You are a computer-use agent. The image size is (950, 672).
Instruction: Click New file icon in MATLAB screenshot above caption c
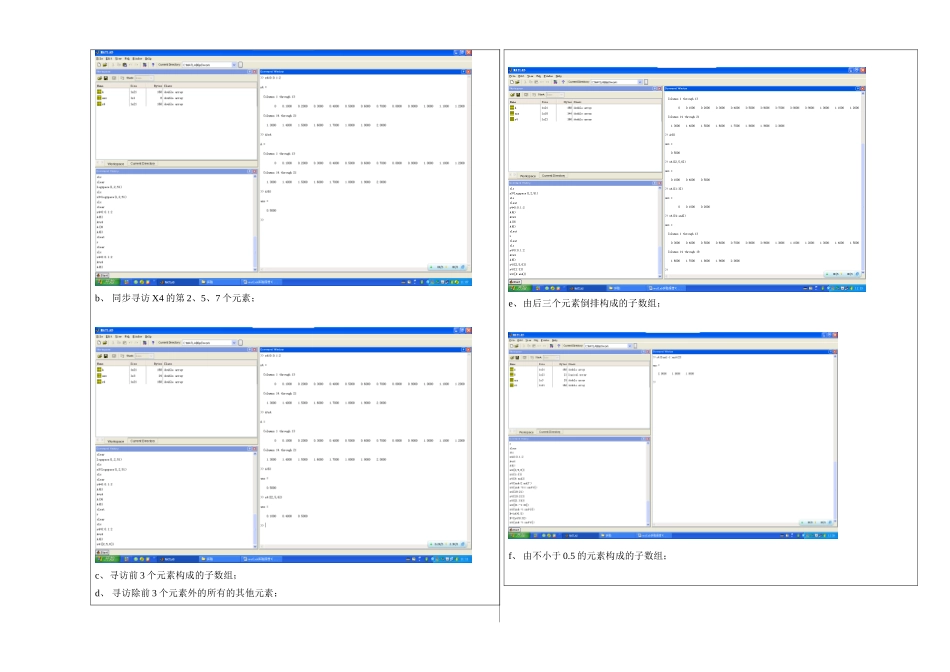[99, 342]
